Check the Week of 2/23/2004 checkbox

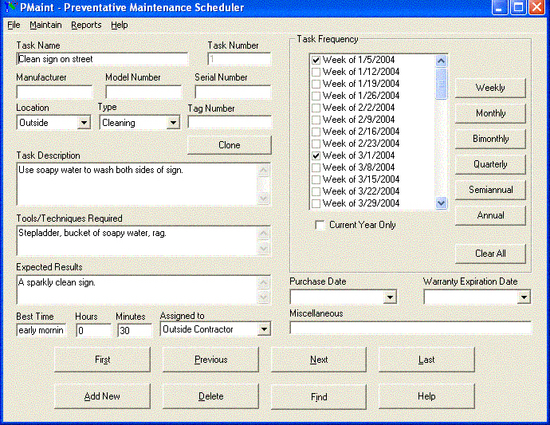pos(316,143)
